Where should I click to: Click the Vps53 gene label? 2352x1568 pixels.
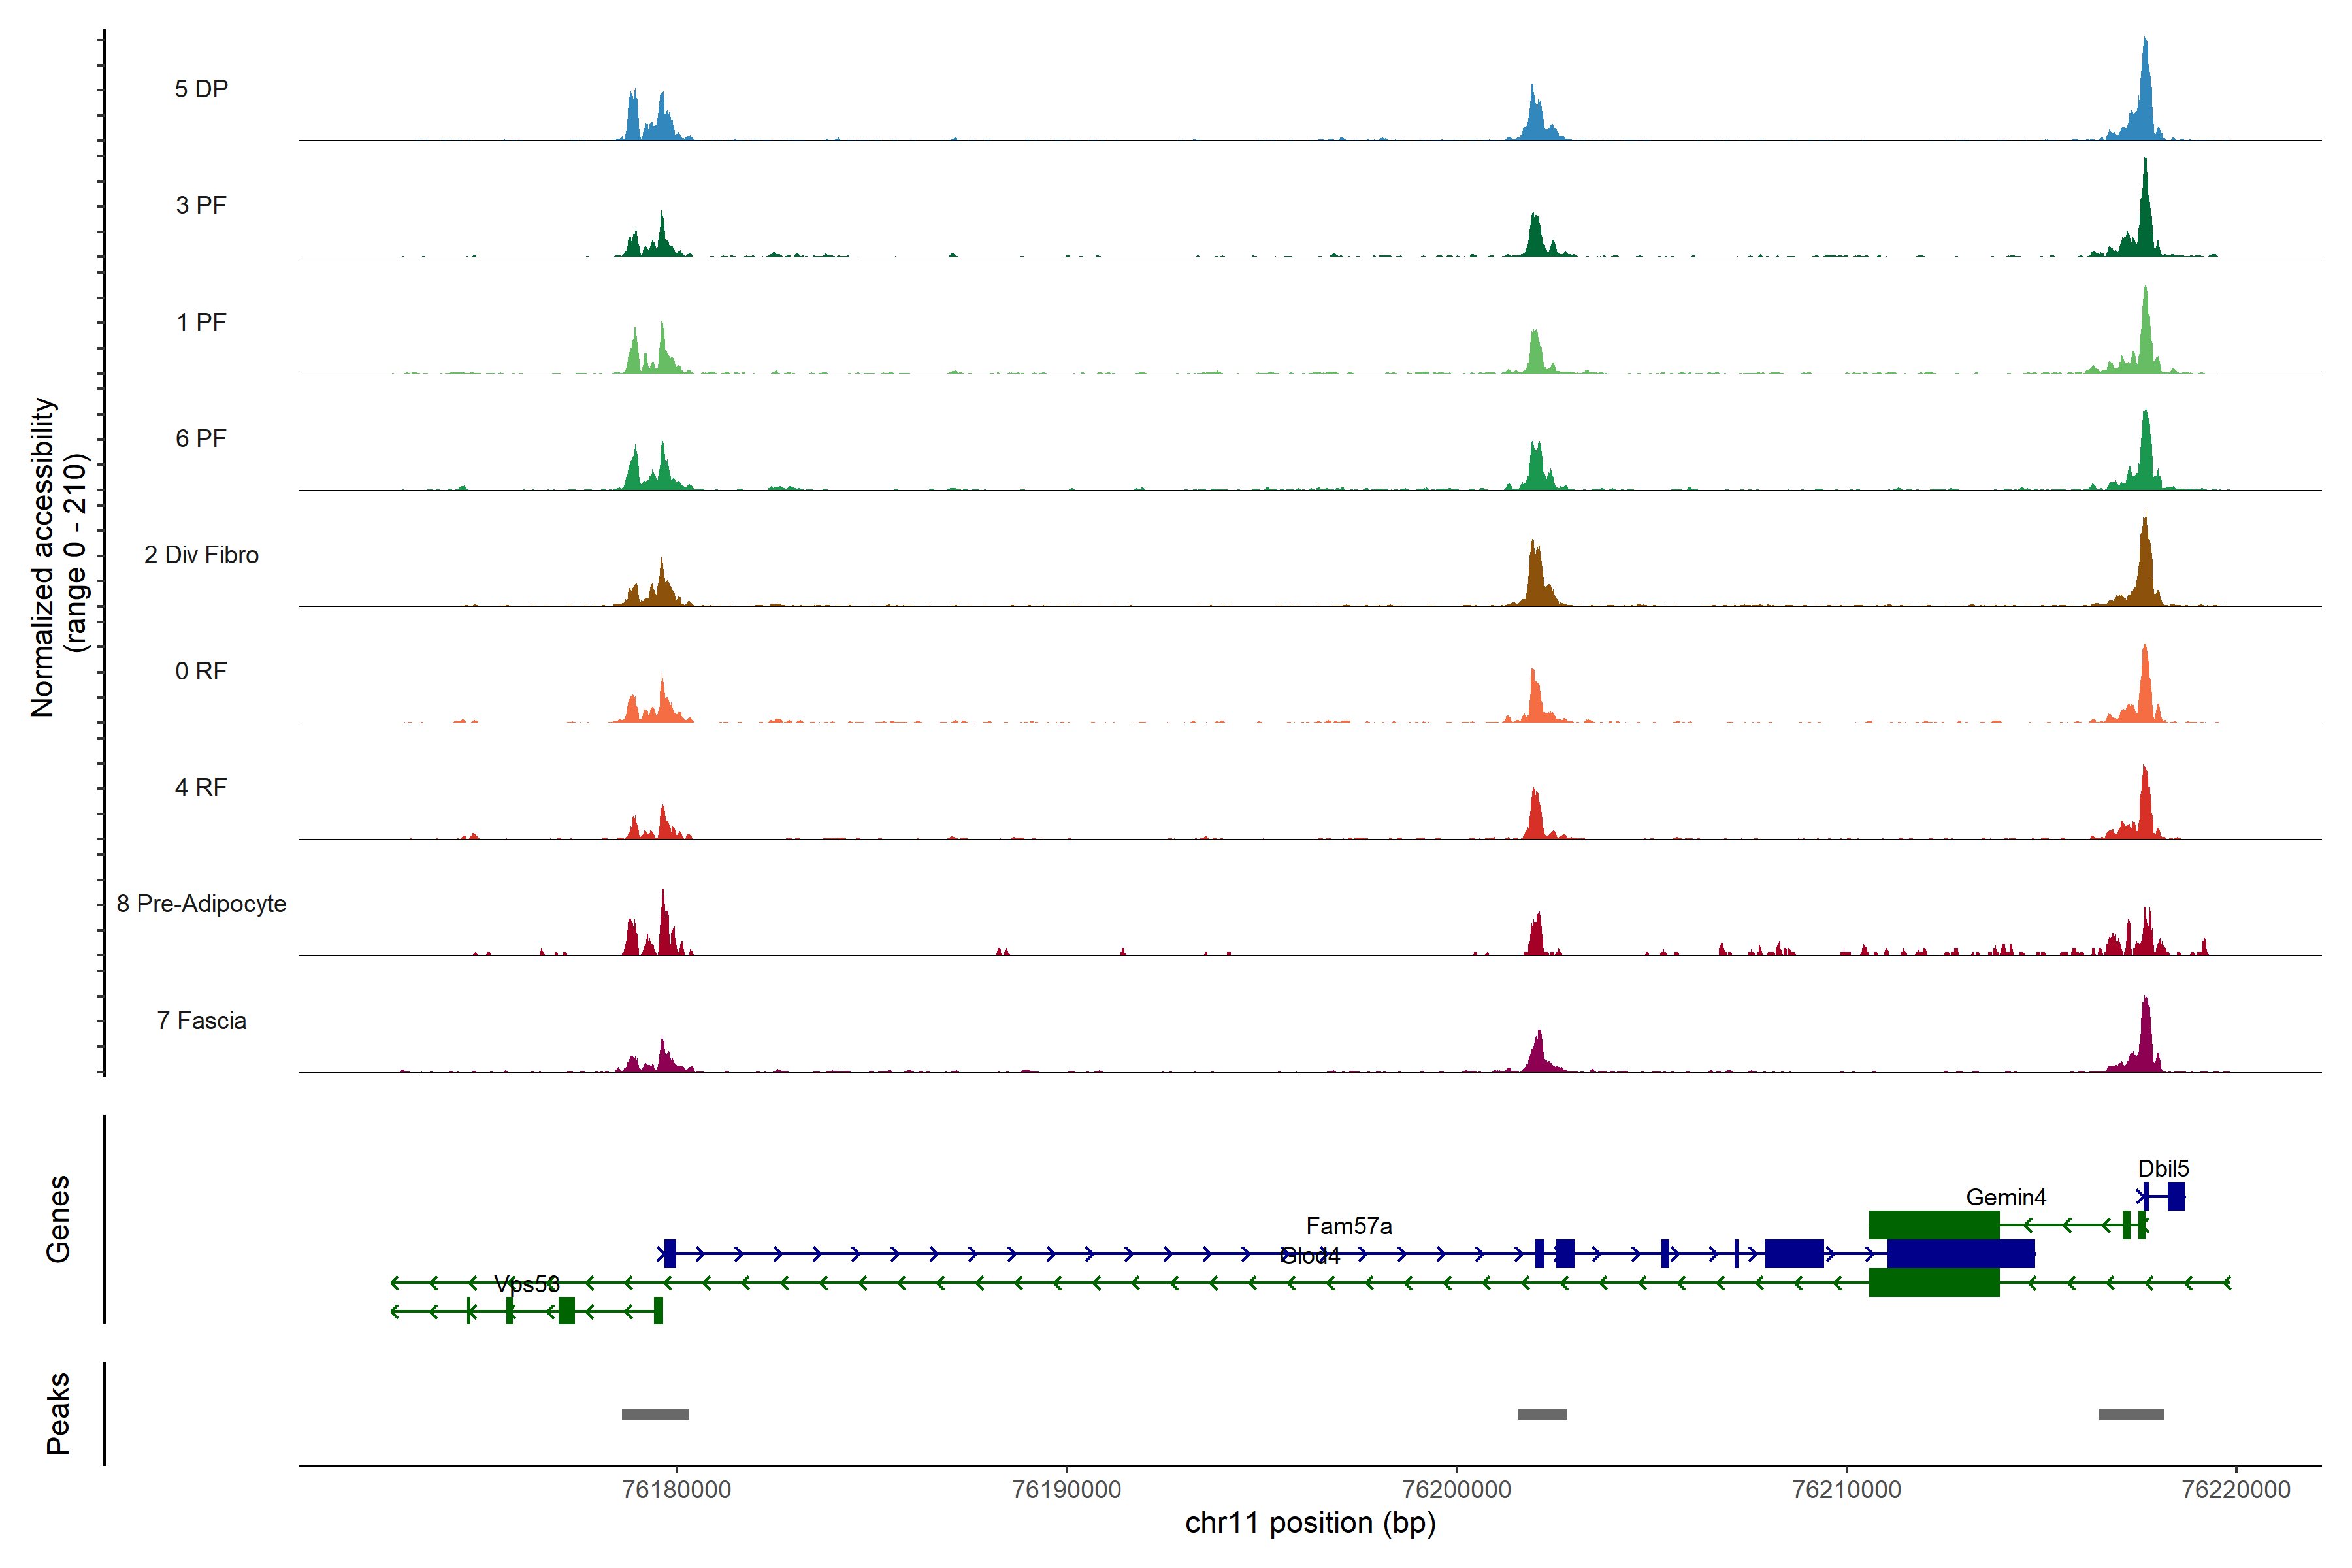click(x=526, y=1284)
